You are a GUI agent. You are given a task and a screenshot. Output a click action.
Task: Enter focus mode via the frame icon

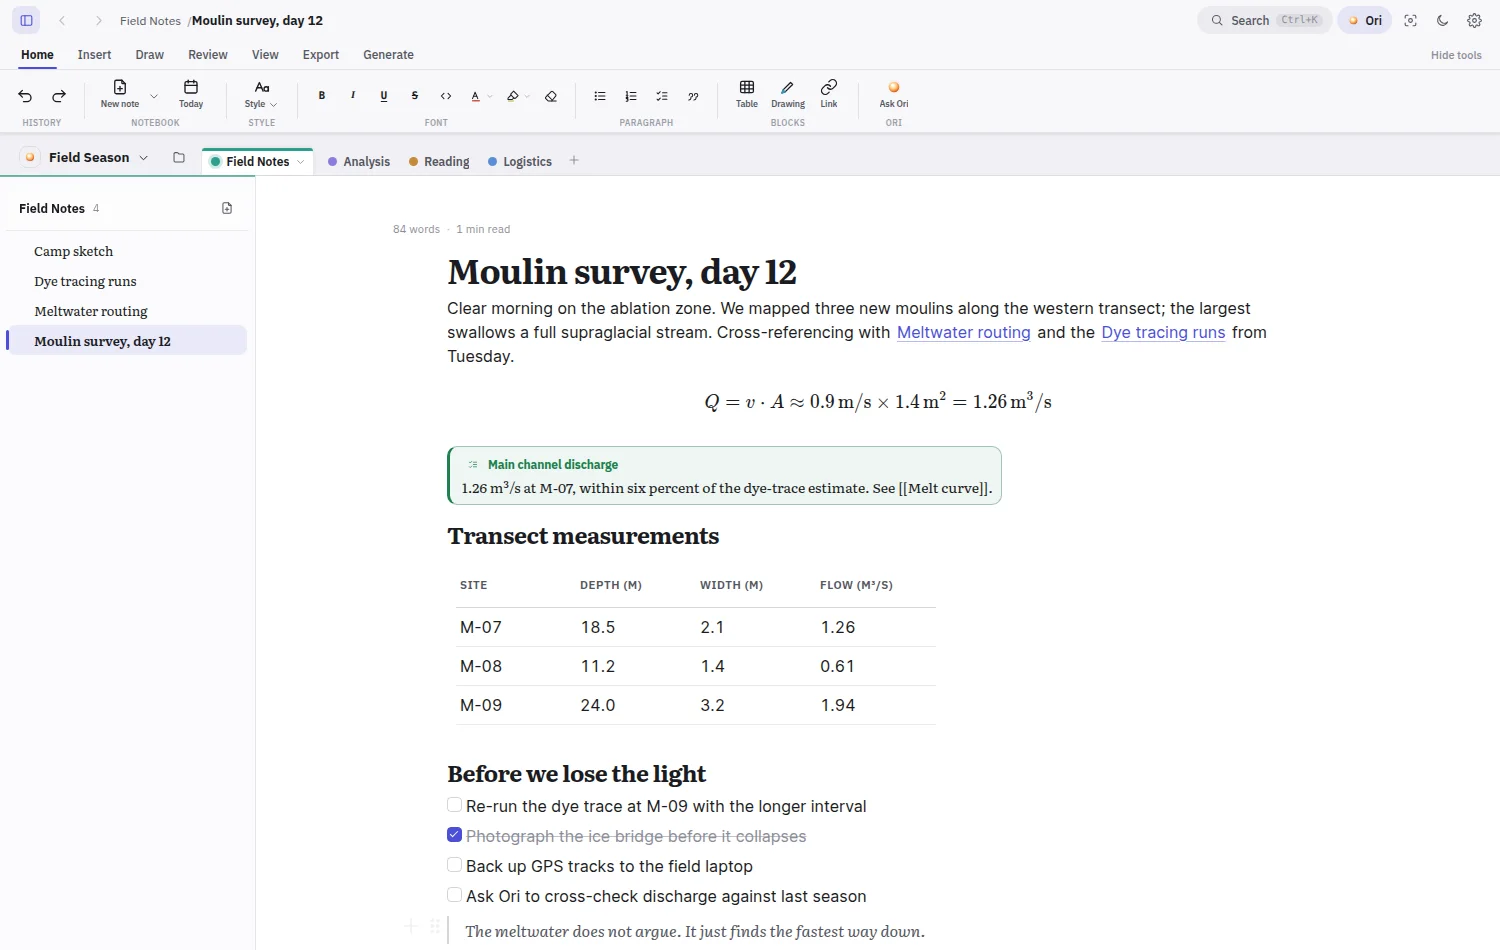[x=1411, y=20]
